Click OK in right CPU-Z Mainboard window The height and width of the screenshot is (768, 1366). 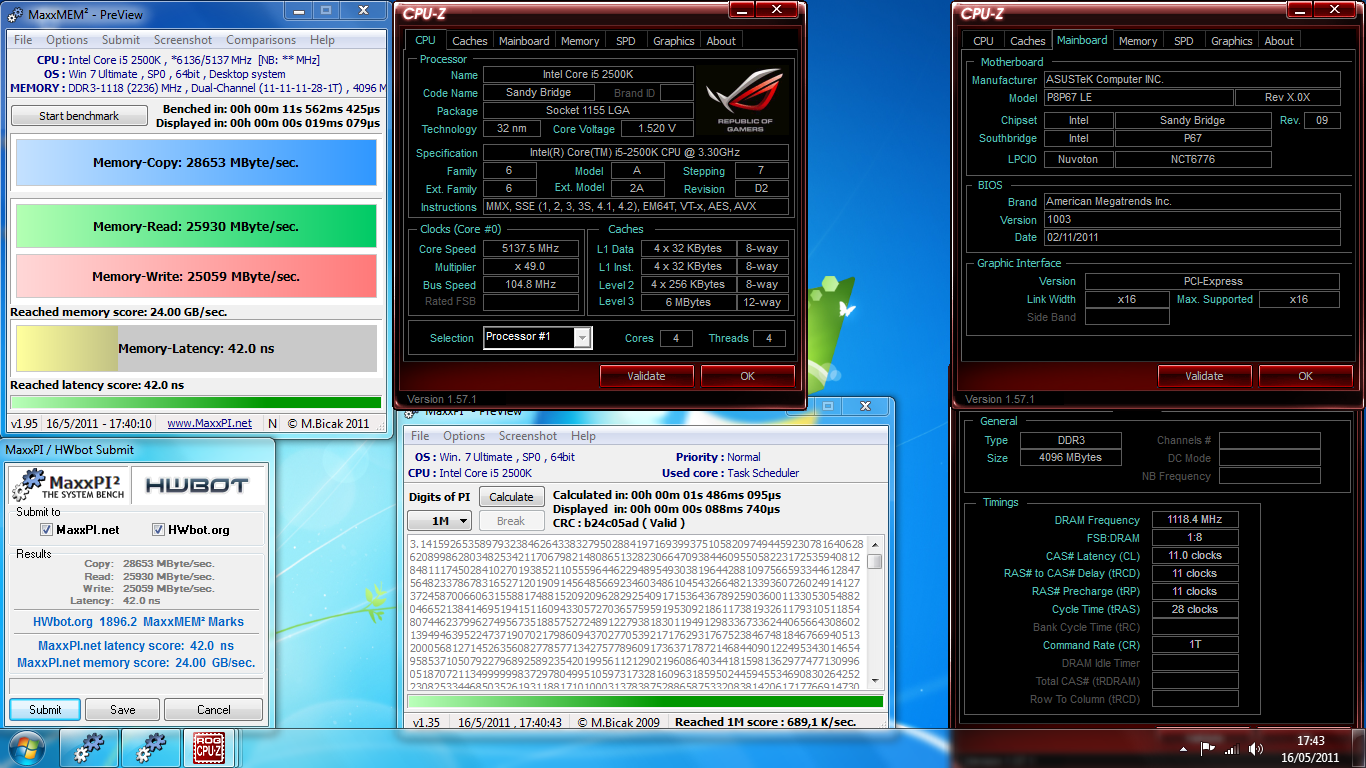point(1306,376)
